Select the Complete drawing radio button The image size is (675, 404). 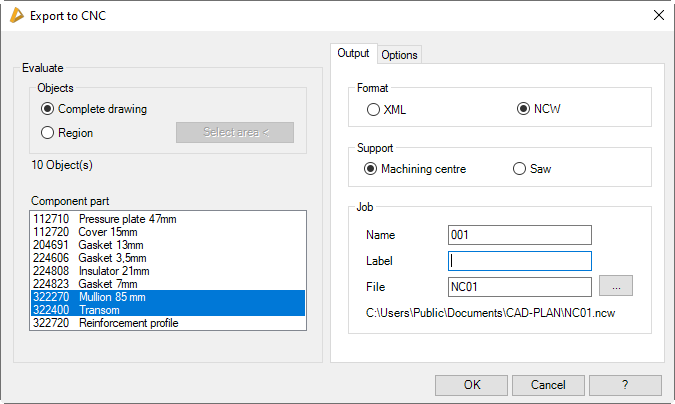tap(48, 109)
